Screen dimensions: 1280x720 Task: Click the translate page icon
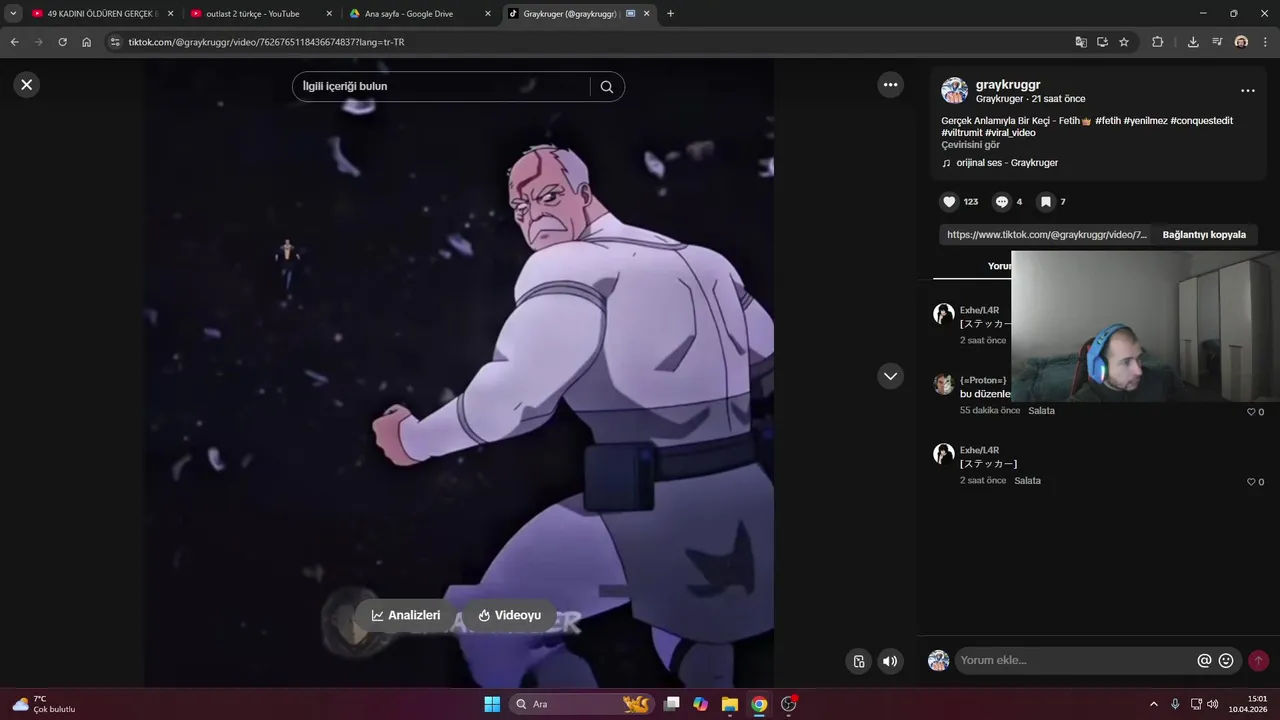tap(1081, 42)
